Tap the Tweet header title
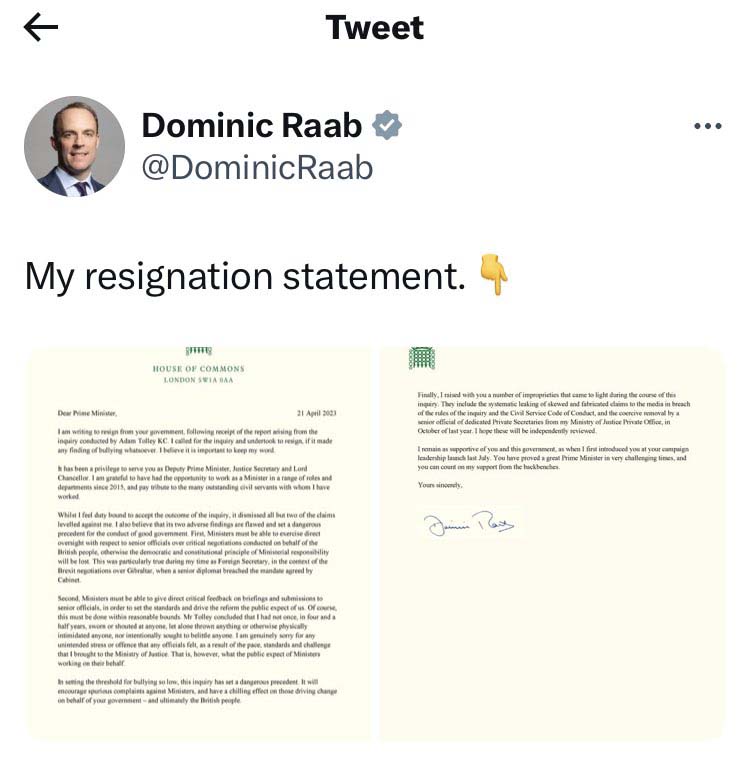Screen dimensions: 750x769 point(374,28)
